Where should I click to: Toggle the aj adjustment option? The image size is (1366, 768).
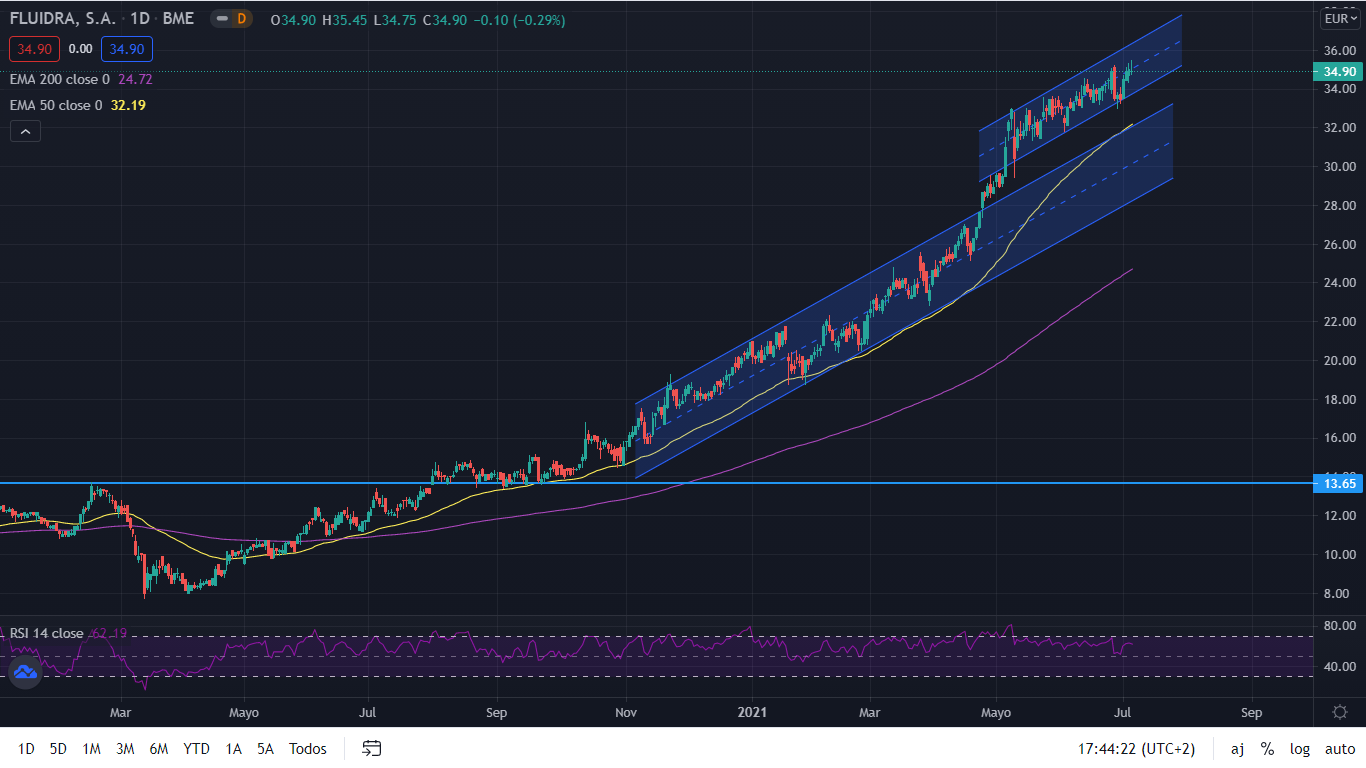[x=1237, y=749]
